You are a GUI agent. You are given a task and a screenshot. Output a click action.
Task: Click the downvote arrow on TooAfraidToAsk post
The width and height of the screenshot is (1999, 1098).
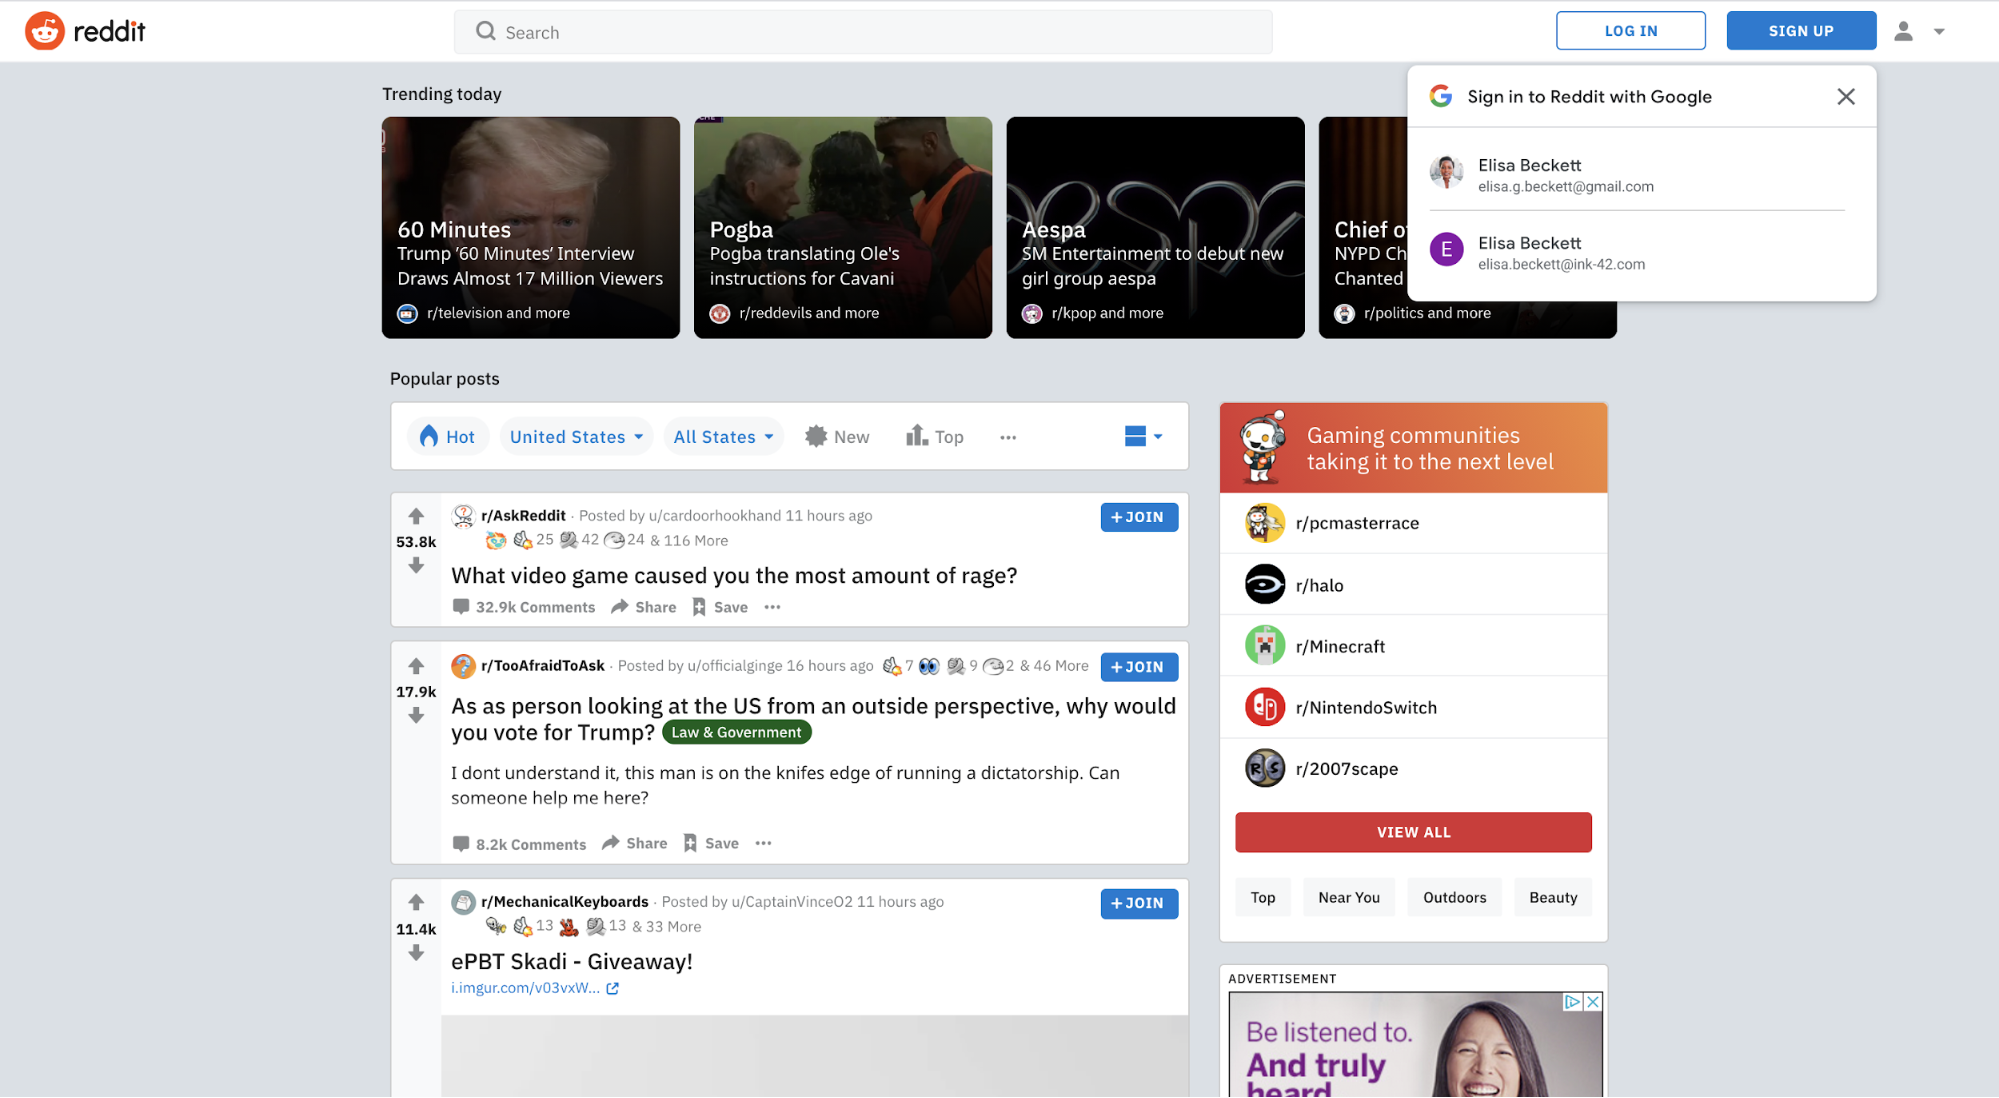tap(415, 715)
